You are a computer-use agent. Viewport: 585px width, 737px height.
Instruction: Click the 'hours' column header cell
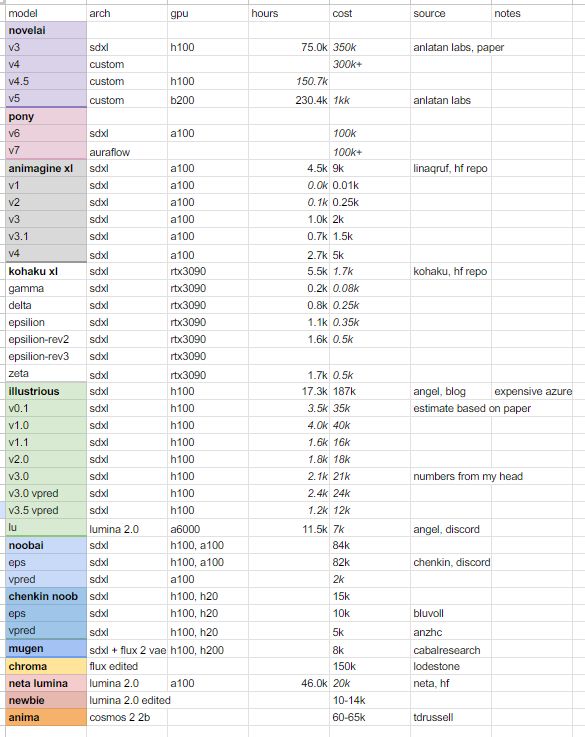pyautogui.click(x=289, y=13)
